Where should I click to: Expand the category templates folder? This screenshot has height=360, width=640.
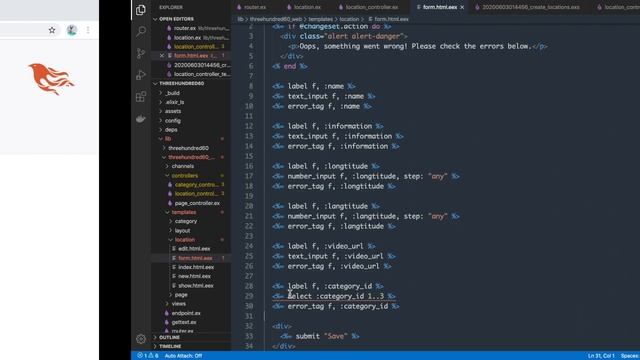[186, 221]
